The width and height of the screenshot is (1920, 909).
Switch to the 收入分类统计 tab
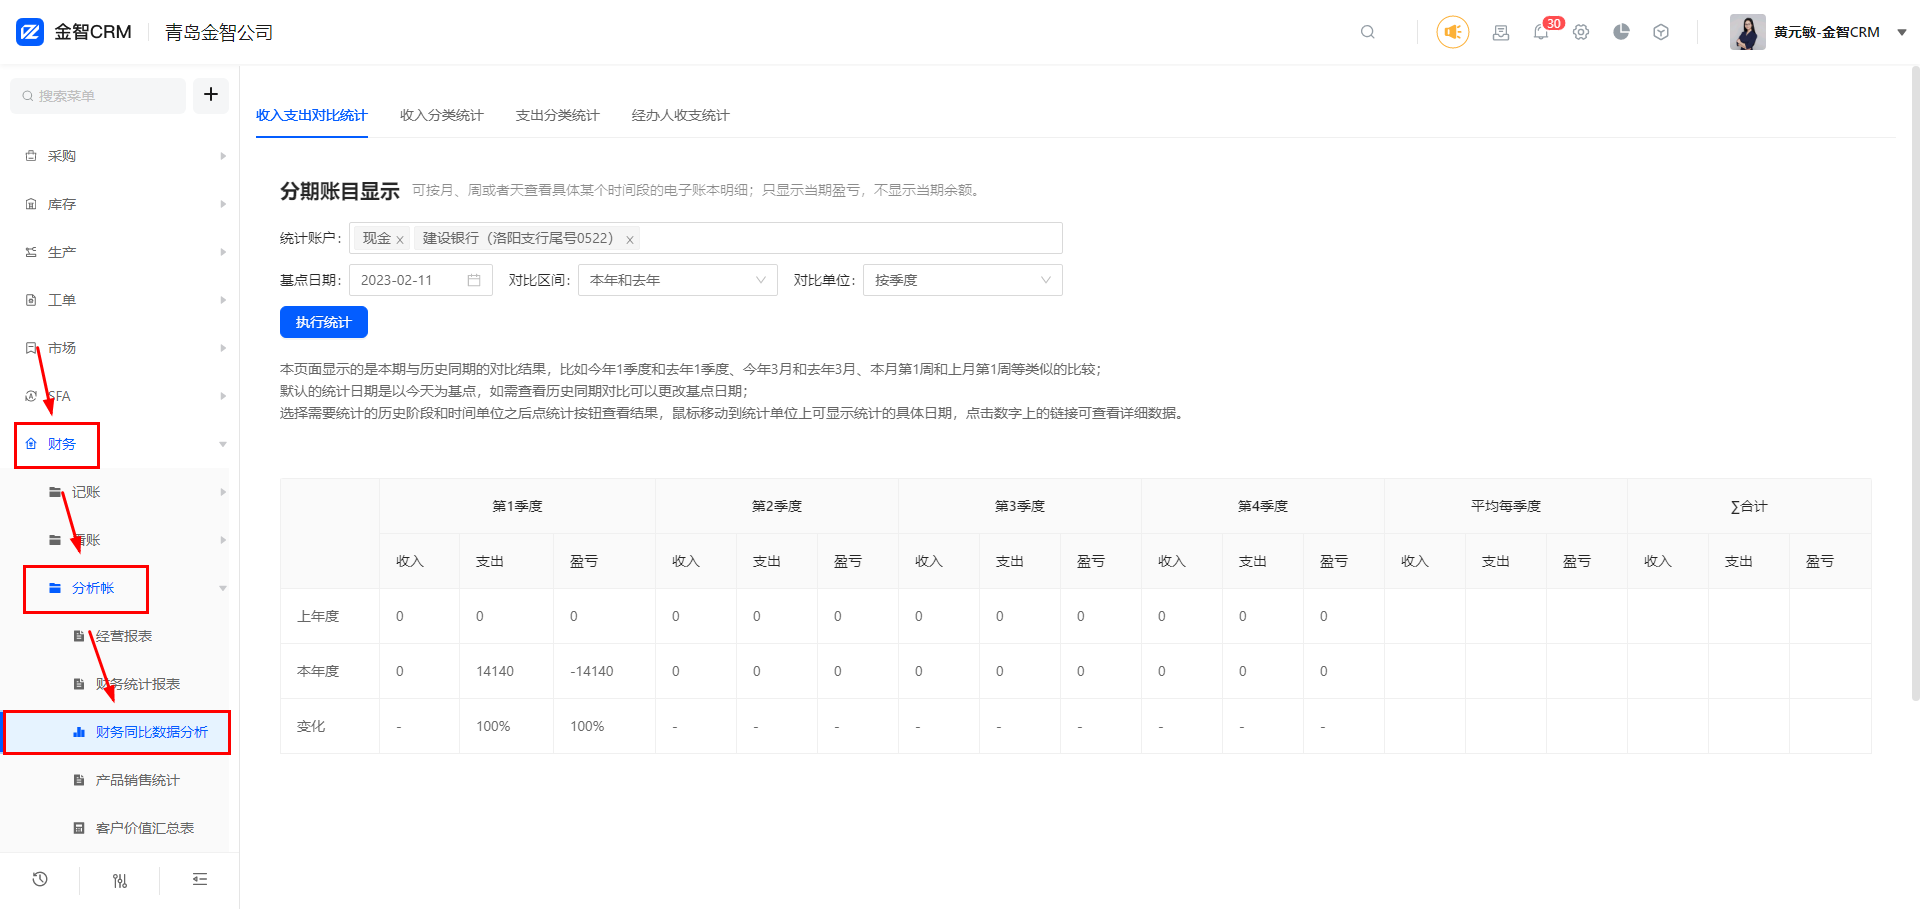(x=441, y=116)
